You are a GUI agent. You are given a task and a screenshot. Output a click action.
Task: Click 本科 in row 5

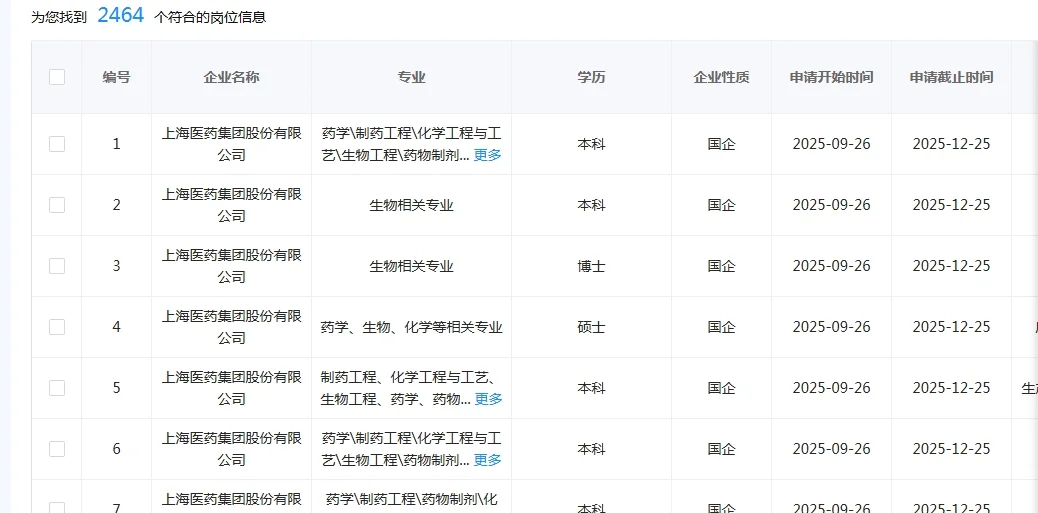(x=591, y=388)
